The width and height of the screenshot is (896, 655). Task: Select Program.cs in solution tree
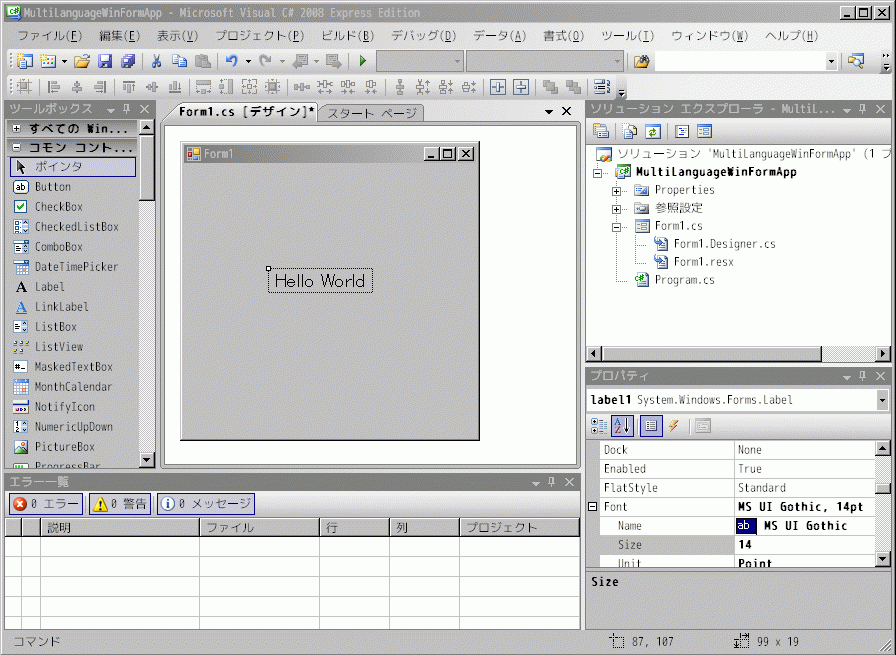point(685,280)
